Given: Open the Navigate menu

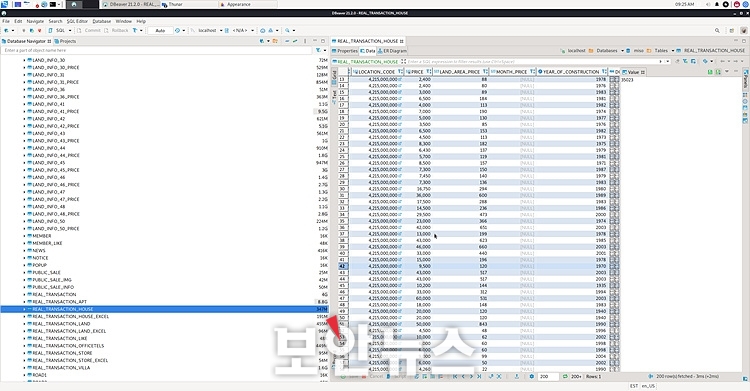Looking at the screenshot, I should point(35,22).
